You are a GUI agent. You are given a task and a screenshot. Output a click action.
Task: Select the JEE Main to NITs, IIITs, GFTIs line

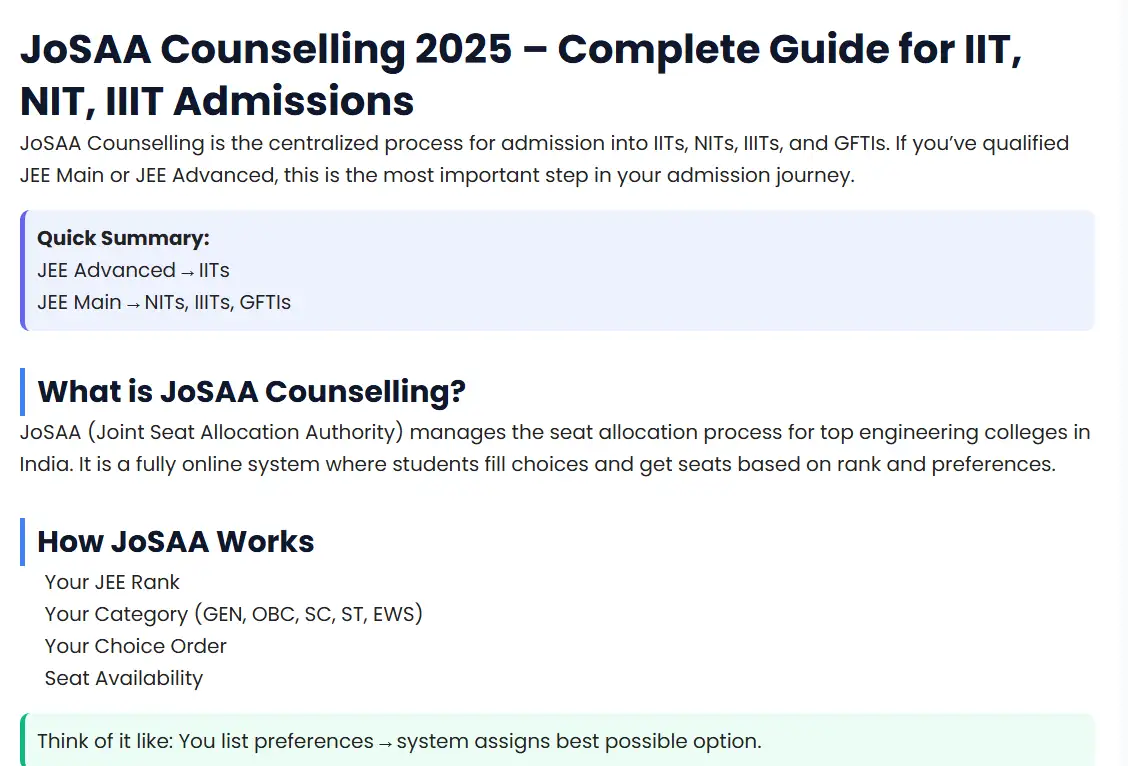(x=164, y=303)
